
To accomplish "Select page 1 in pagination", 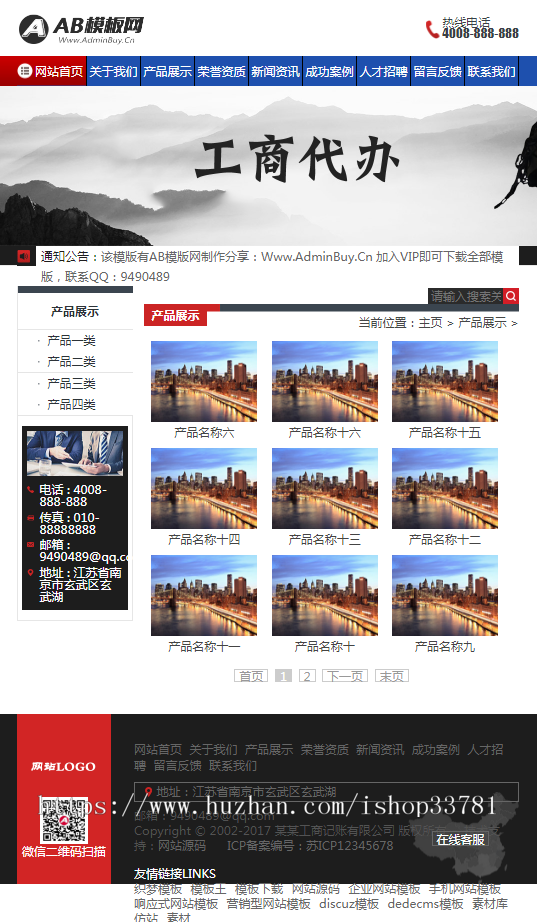I will (283, 676).
